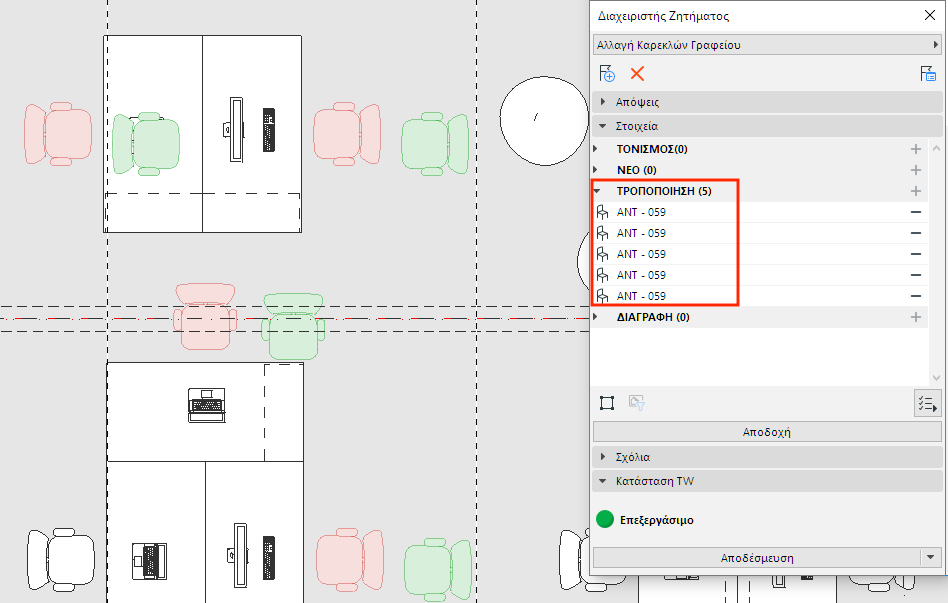Add elements to ΤΡΟΠΟΠΟΙΗΣΗ with plus icon

click(x=916, y=191)
